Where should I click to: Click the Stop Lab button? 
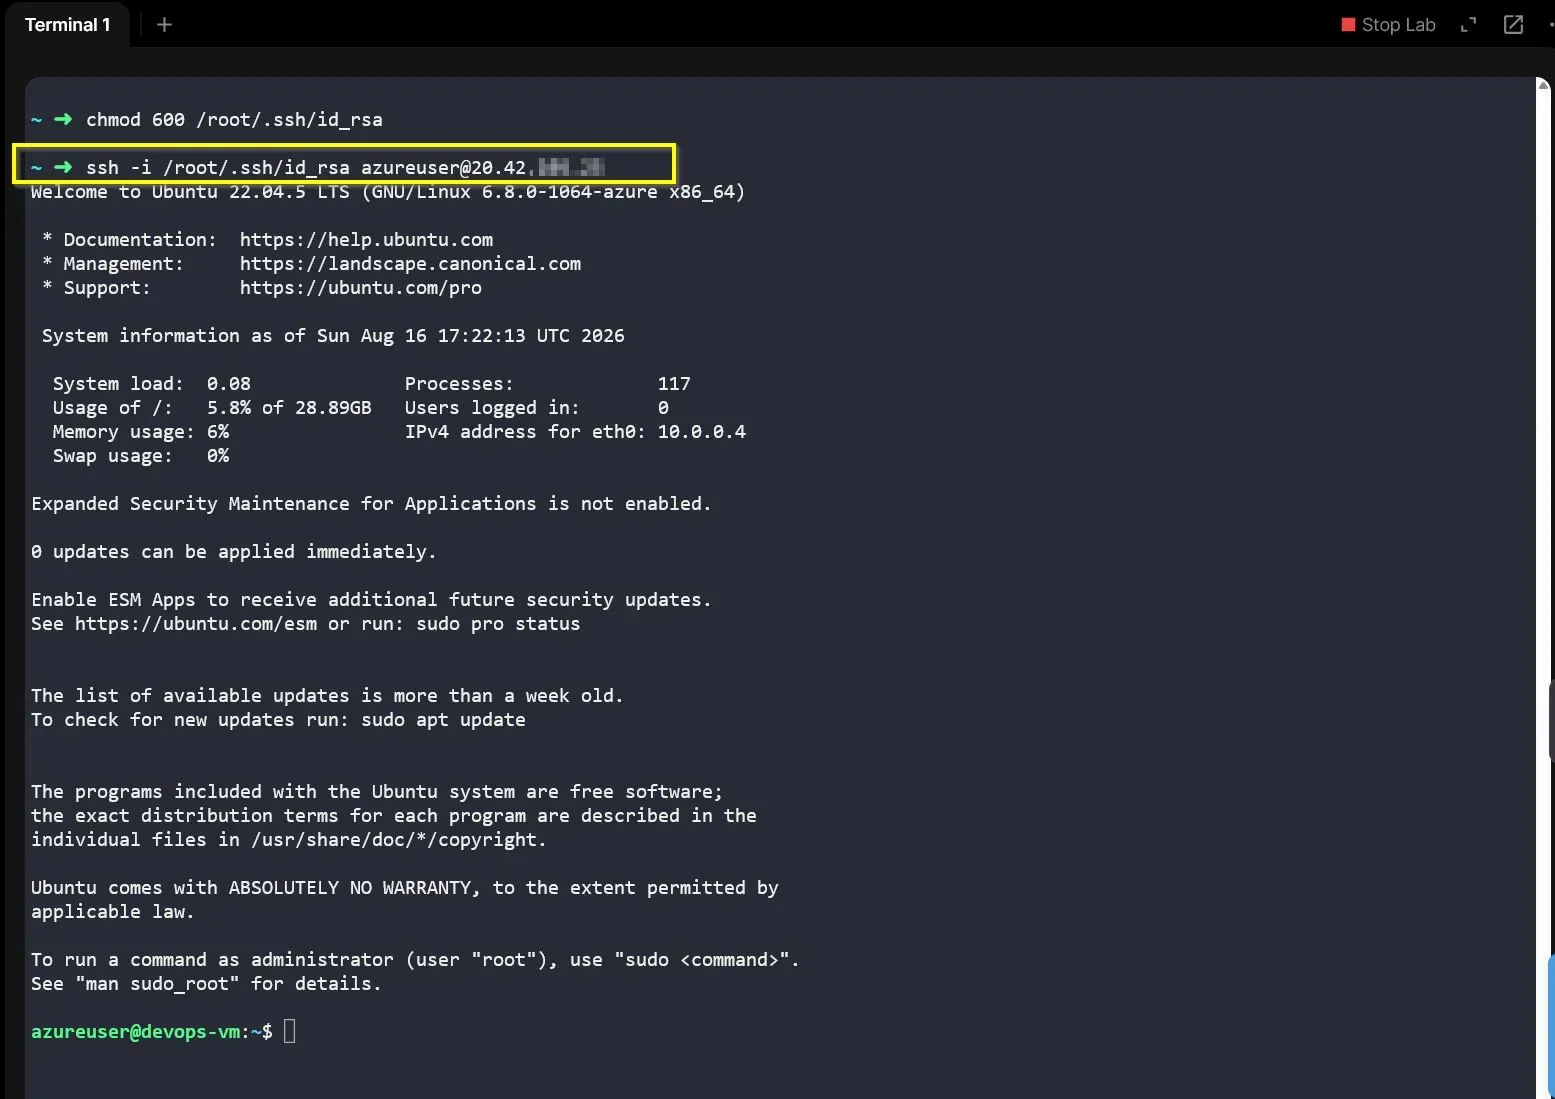tap(1388, 25)
